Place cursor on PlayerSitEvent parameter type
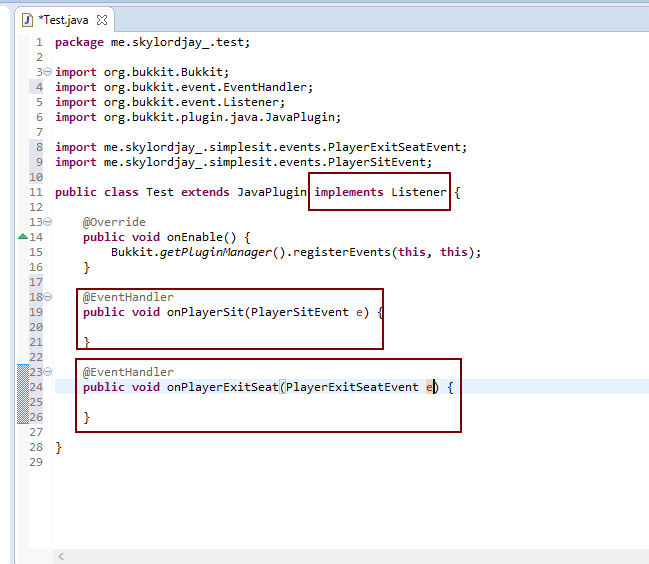This screenshot has height=564, width=649. point(300,312)
